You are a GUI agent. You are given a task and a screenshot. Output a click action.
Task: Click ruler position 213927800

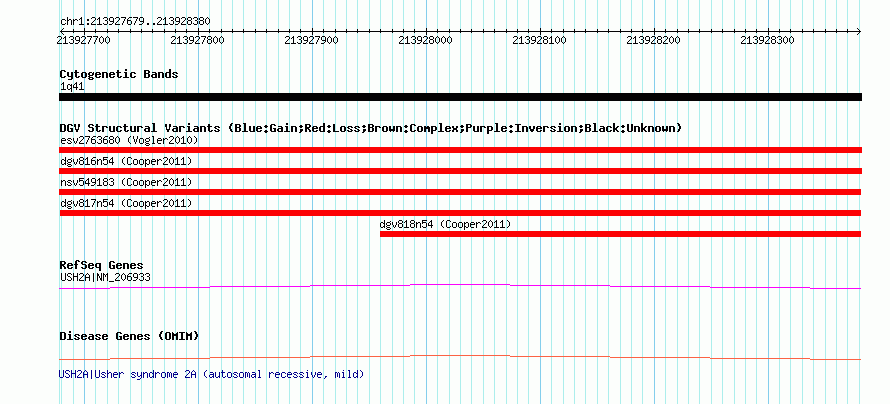(198, 40)
